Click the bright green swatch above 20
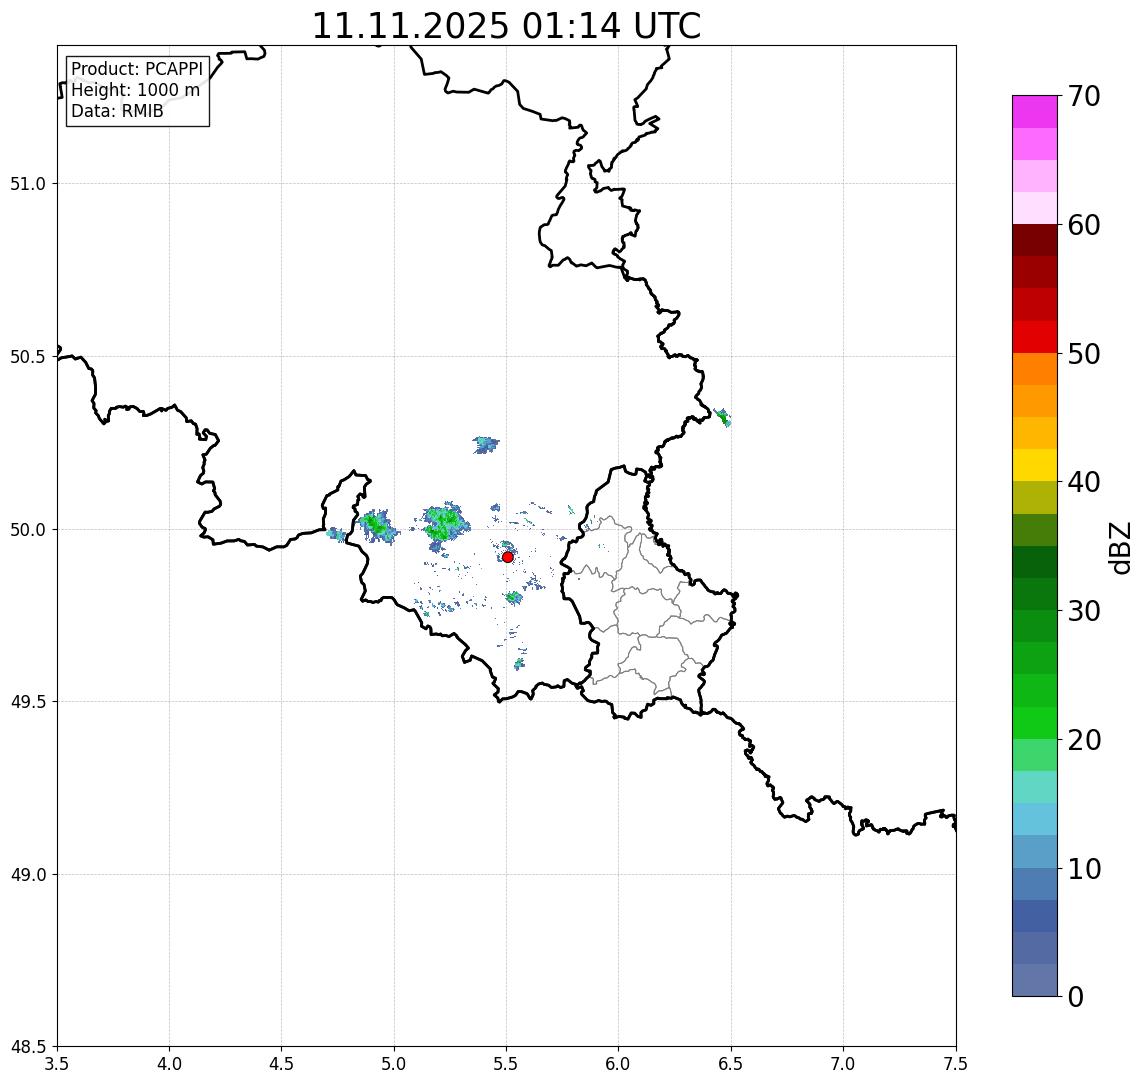The height and width of the screenshot is (1084, 1145). (1035, 722)
